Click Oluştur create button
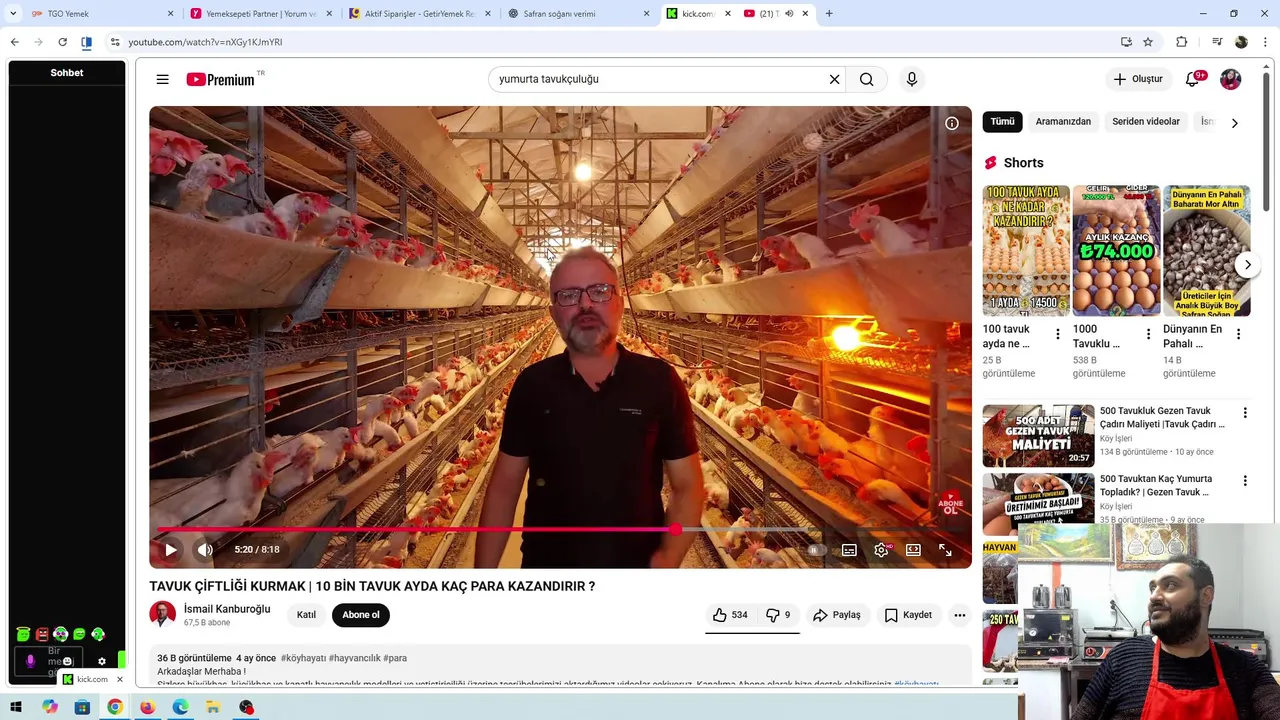Screen dimensions: 1280x720 (1138, 79)
